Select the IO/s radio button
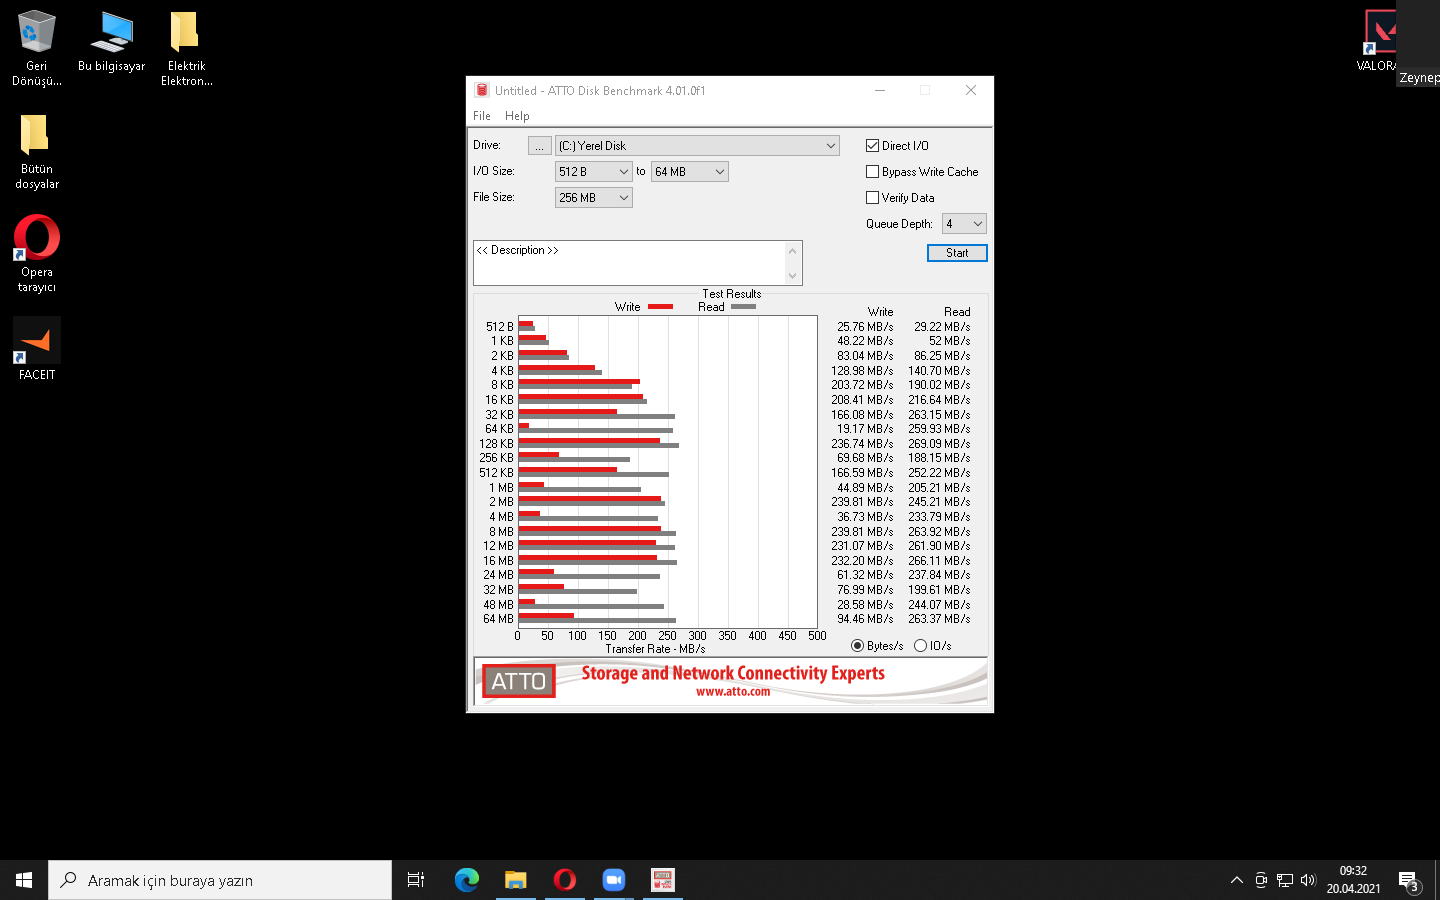Image resolution: width=1440 pixels, height=900 pixels. click(920, 646)
